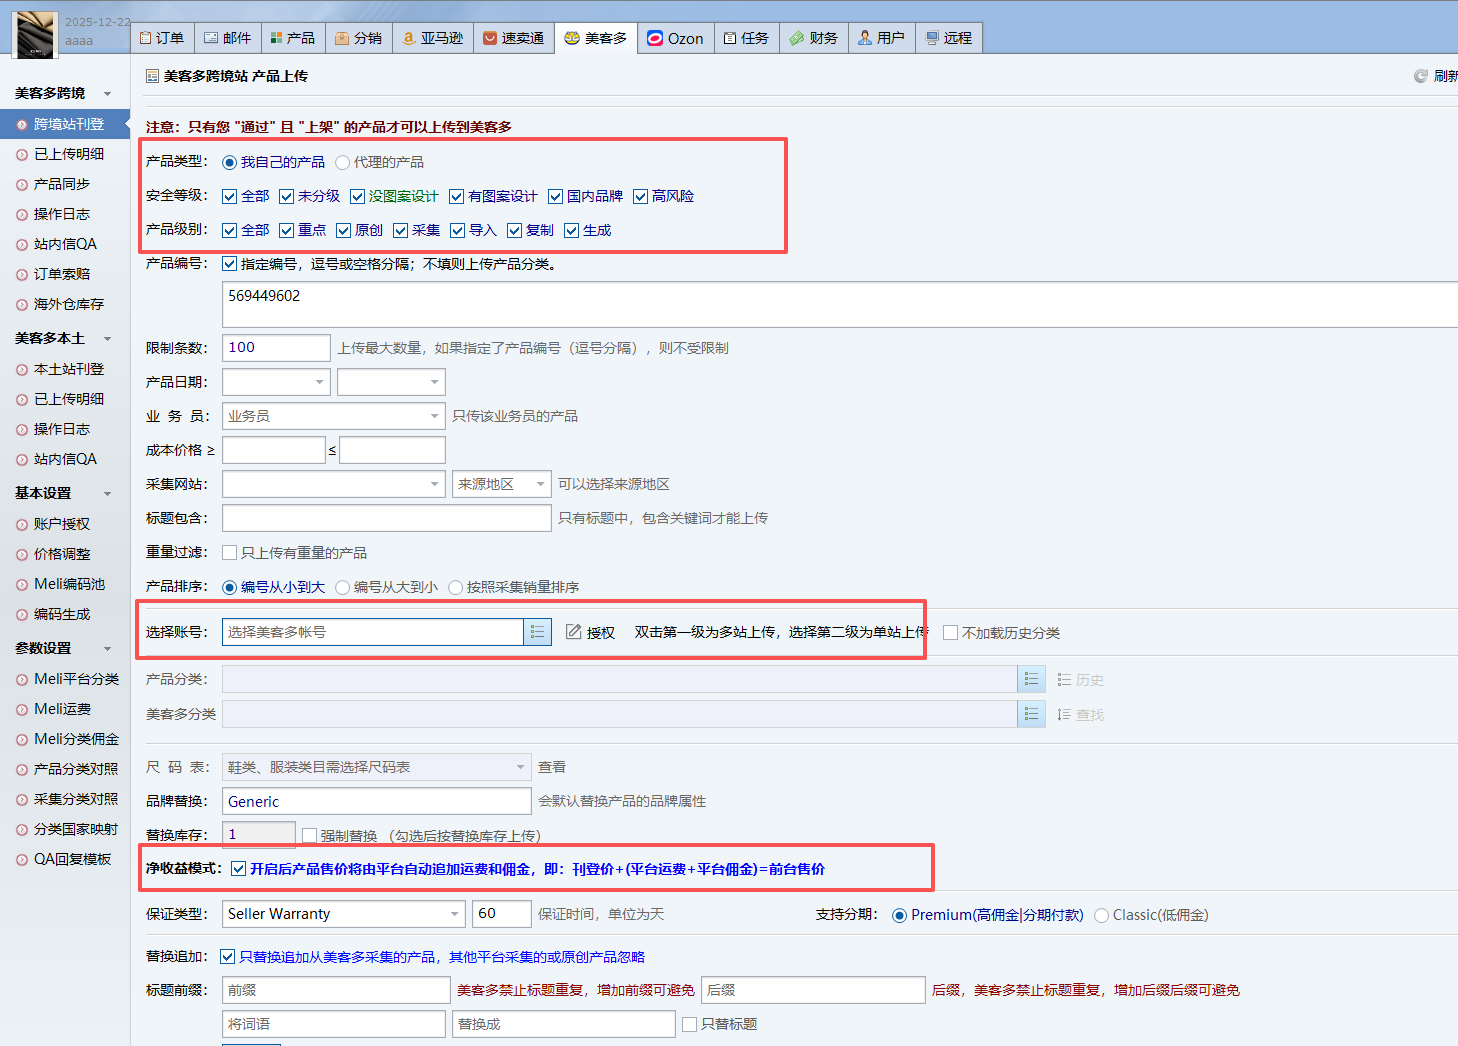Go to 产品同步 in the sidebar
Viewport: 1458px width, 1046px height.
(x=61, y=184)
